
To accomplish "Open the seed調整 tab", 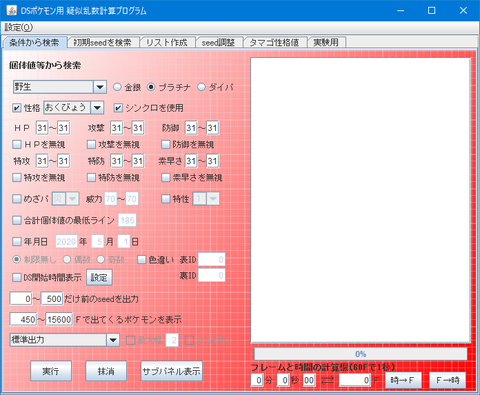I will pyautogui.click(x=218, y=43).
